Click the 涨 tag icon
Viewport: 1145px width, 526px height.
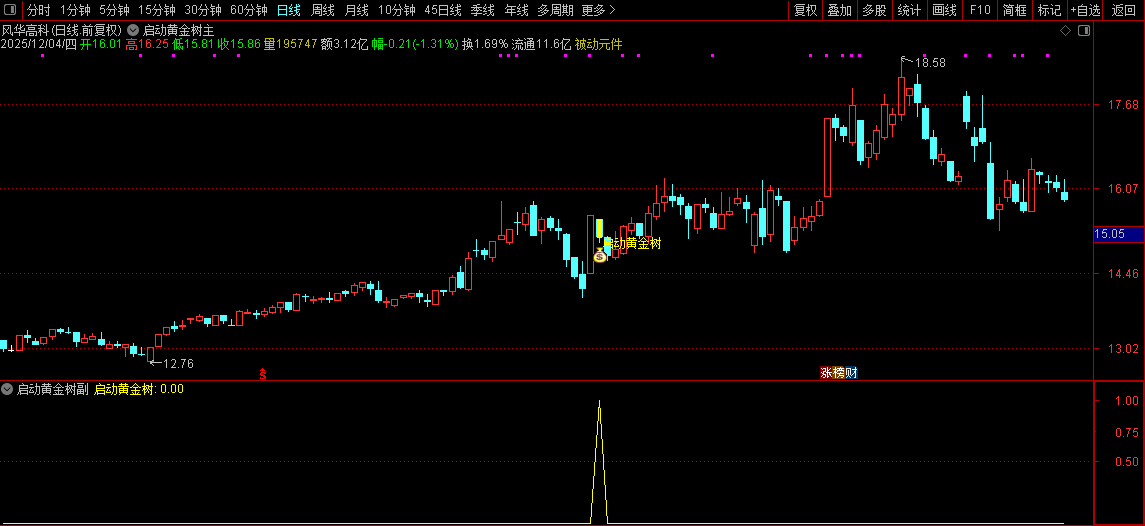coord(826,373)
